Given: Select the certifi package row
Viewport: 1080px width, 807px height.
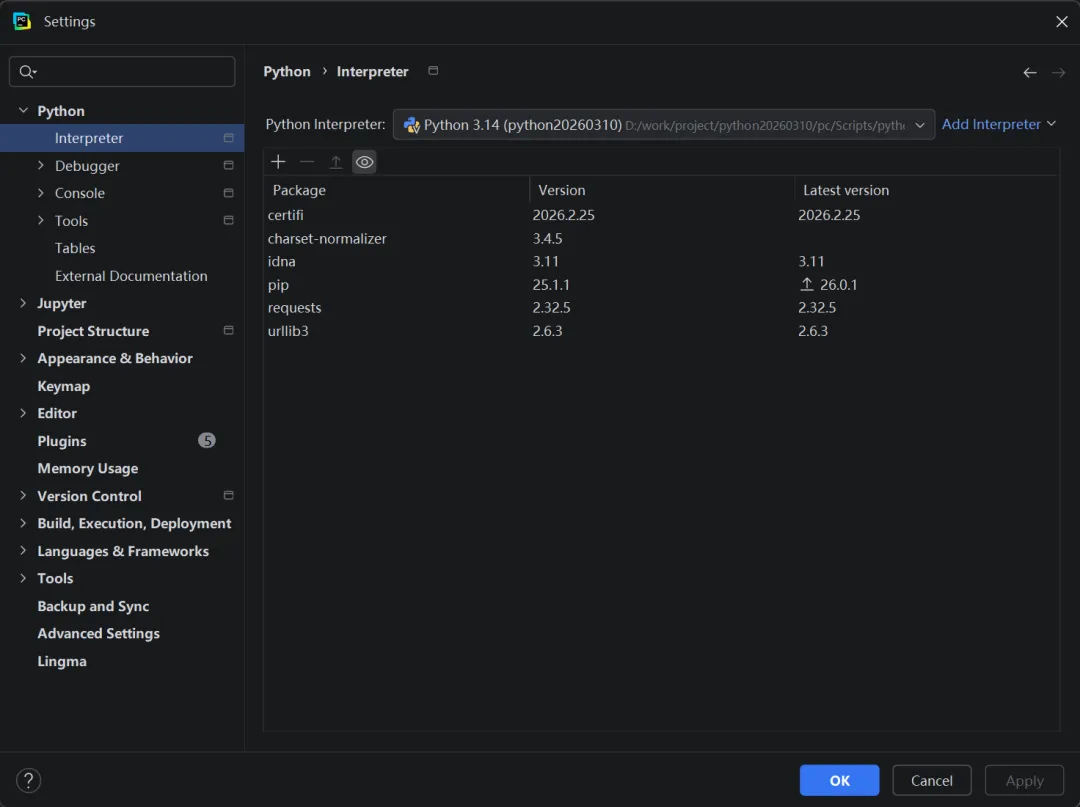Looking at the screenshot, I should [x=660, y=215].
